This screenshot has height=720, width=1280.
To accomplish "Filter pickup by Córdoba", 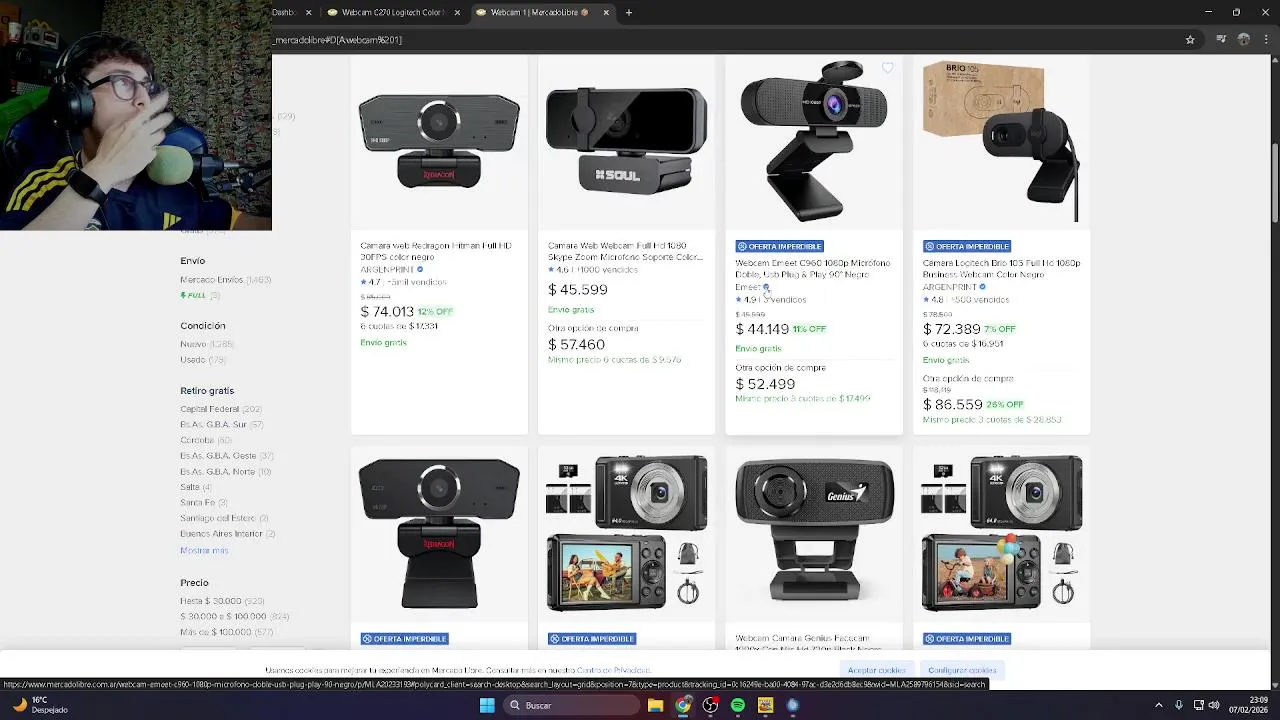I will coord(205,440).
